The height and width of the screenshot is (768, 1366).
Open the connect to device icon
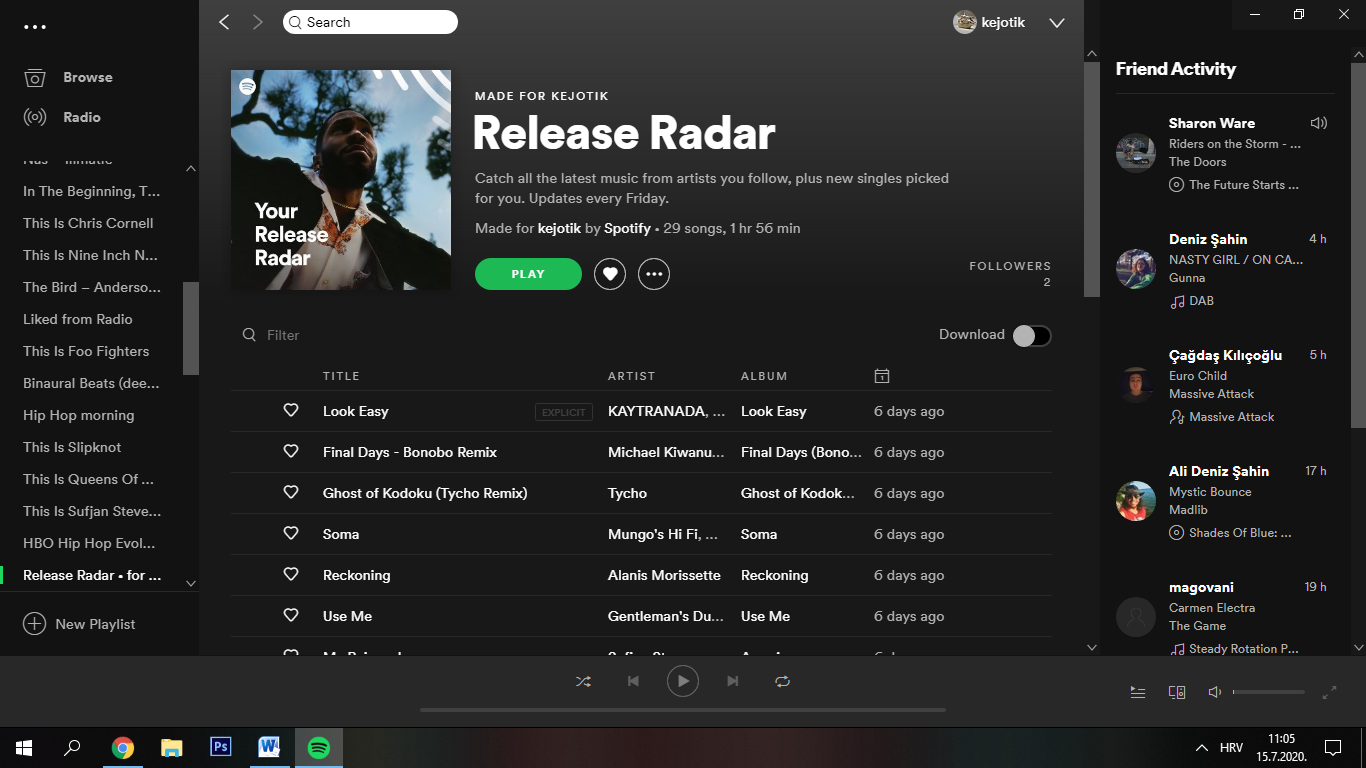tap(1177, 692)
